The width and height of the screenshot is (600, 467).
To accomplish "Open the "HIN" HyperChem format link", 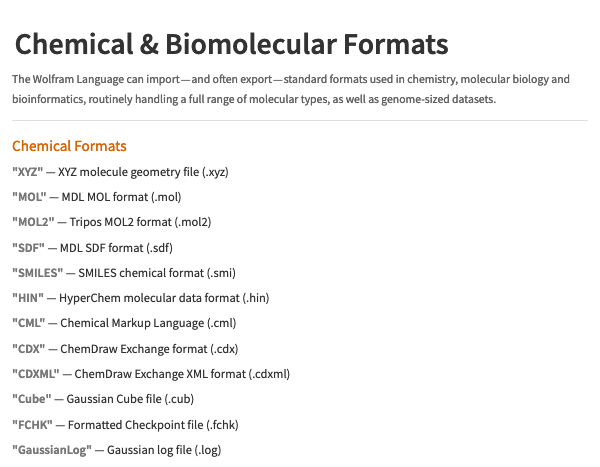I will [28, 298].
